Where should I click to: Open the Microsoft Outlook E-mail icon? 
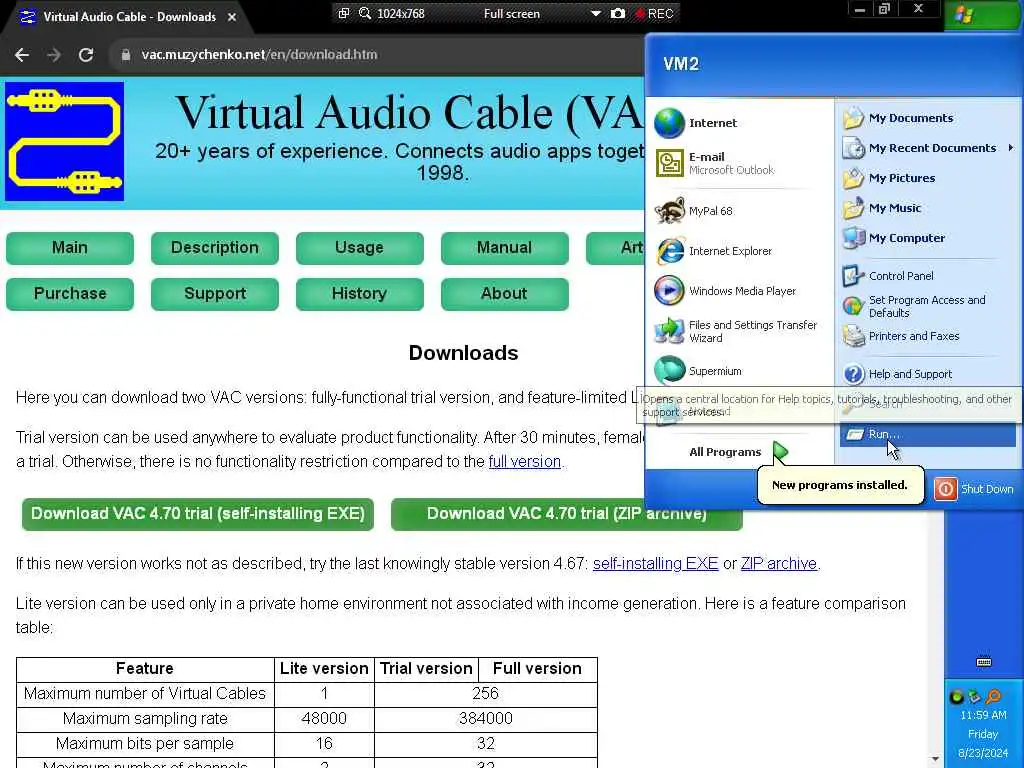coord(669,163)
